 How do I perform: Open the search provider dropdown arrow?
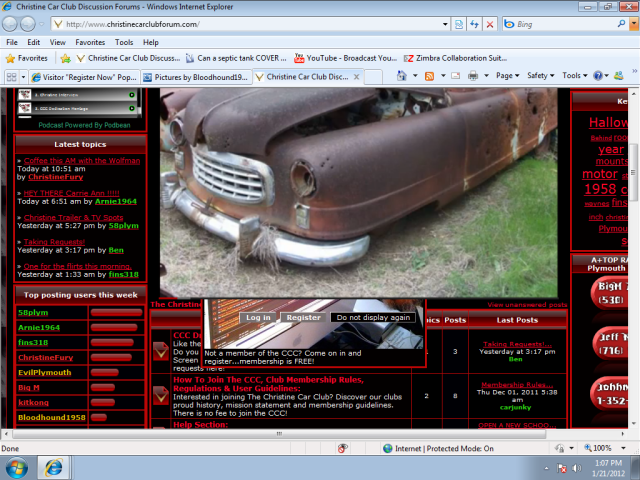click(x=634, y=24)
